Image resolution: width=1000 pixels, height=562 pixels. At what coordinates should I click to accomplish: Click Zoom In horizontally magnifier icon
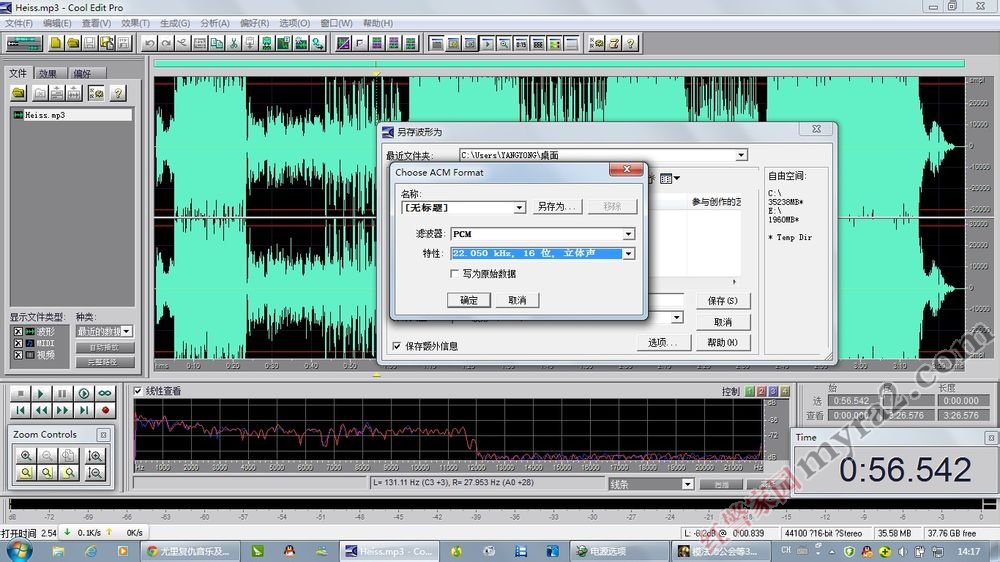tap(26, 455)
